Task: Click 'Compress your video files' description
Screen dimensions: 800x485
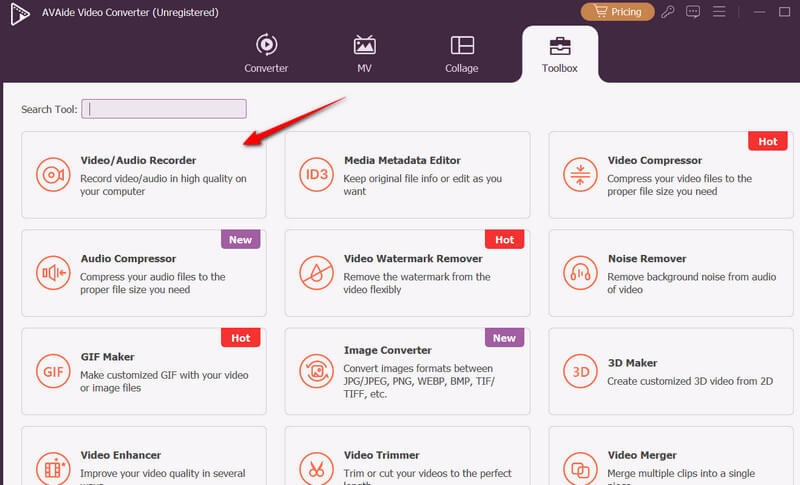Action: pos(680,185)
